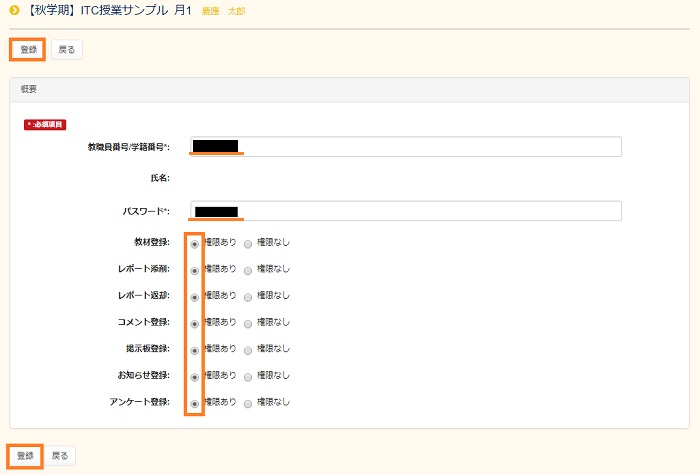Select 権限なし for お知らせ登録

(x=248, y=376)
